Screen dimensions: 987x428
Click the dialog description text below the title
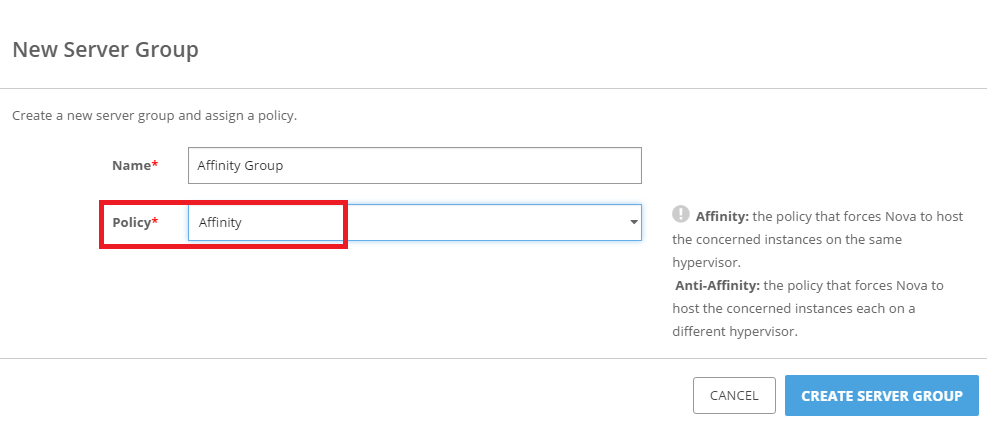click(154, 116)
